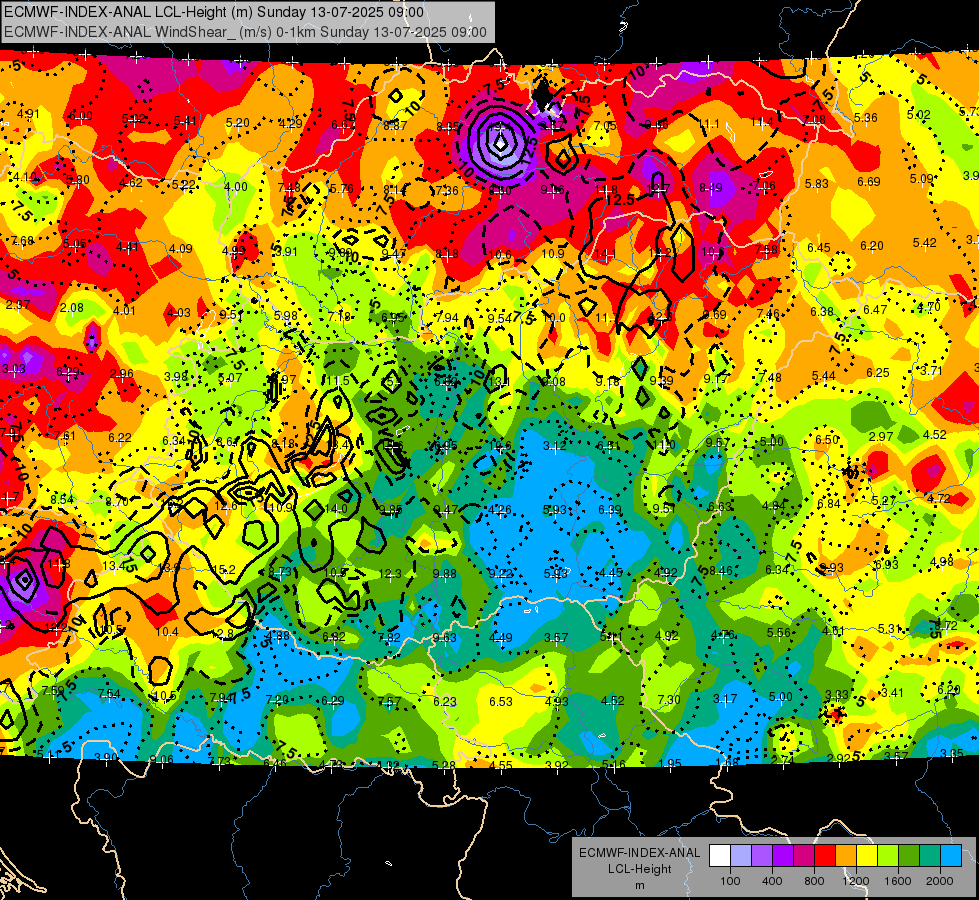This screenshot has width=979, height=900.
Task: Click the wind shear value 2.37
Action: pos(18,304)
